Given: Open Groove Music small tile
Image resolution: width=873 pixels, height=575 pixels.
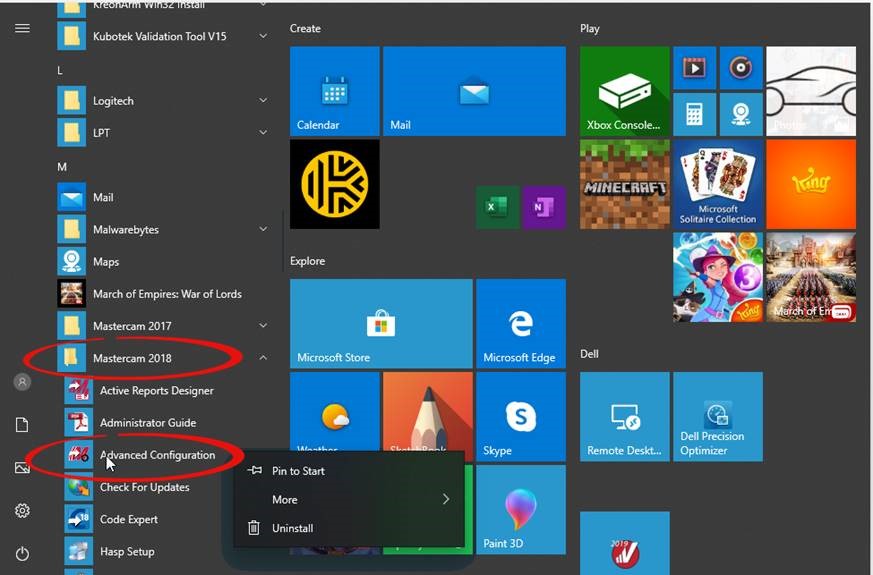Looking at the screenshot, I should point(741,68).
